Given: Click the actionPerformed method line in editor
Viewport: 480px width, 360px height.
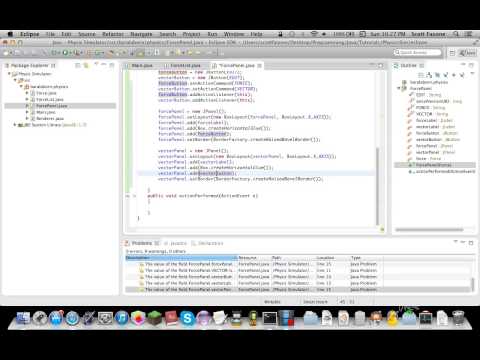Looking at the screenshot, I should click(x=203, y=196).
